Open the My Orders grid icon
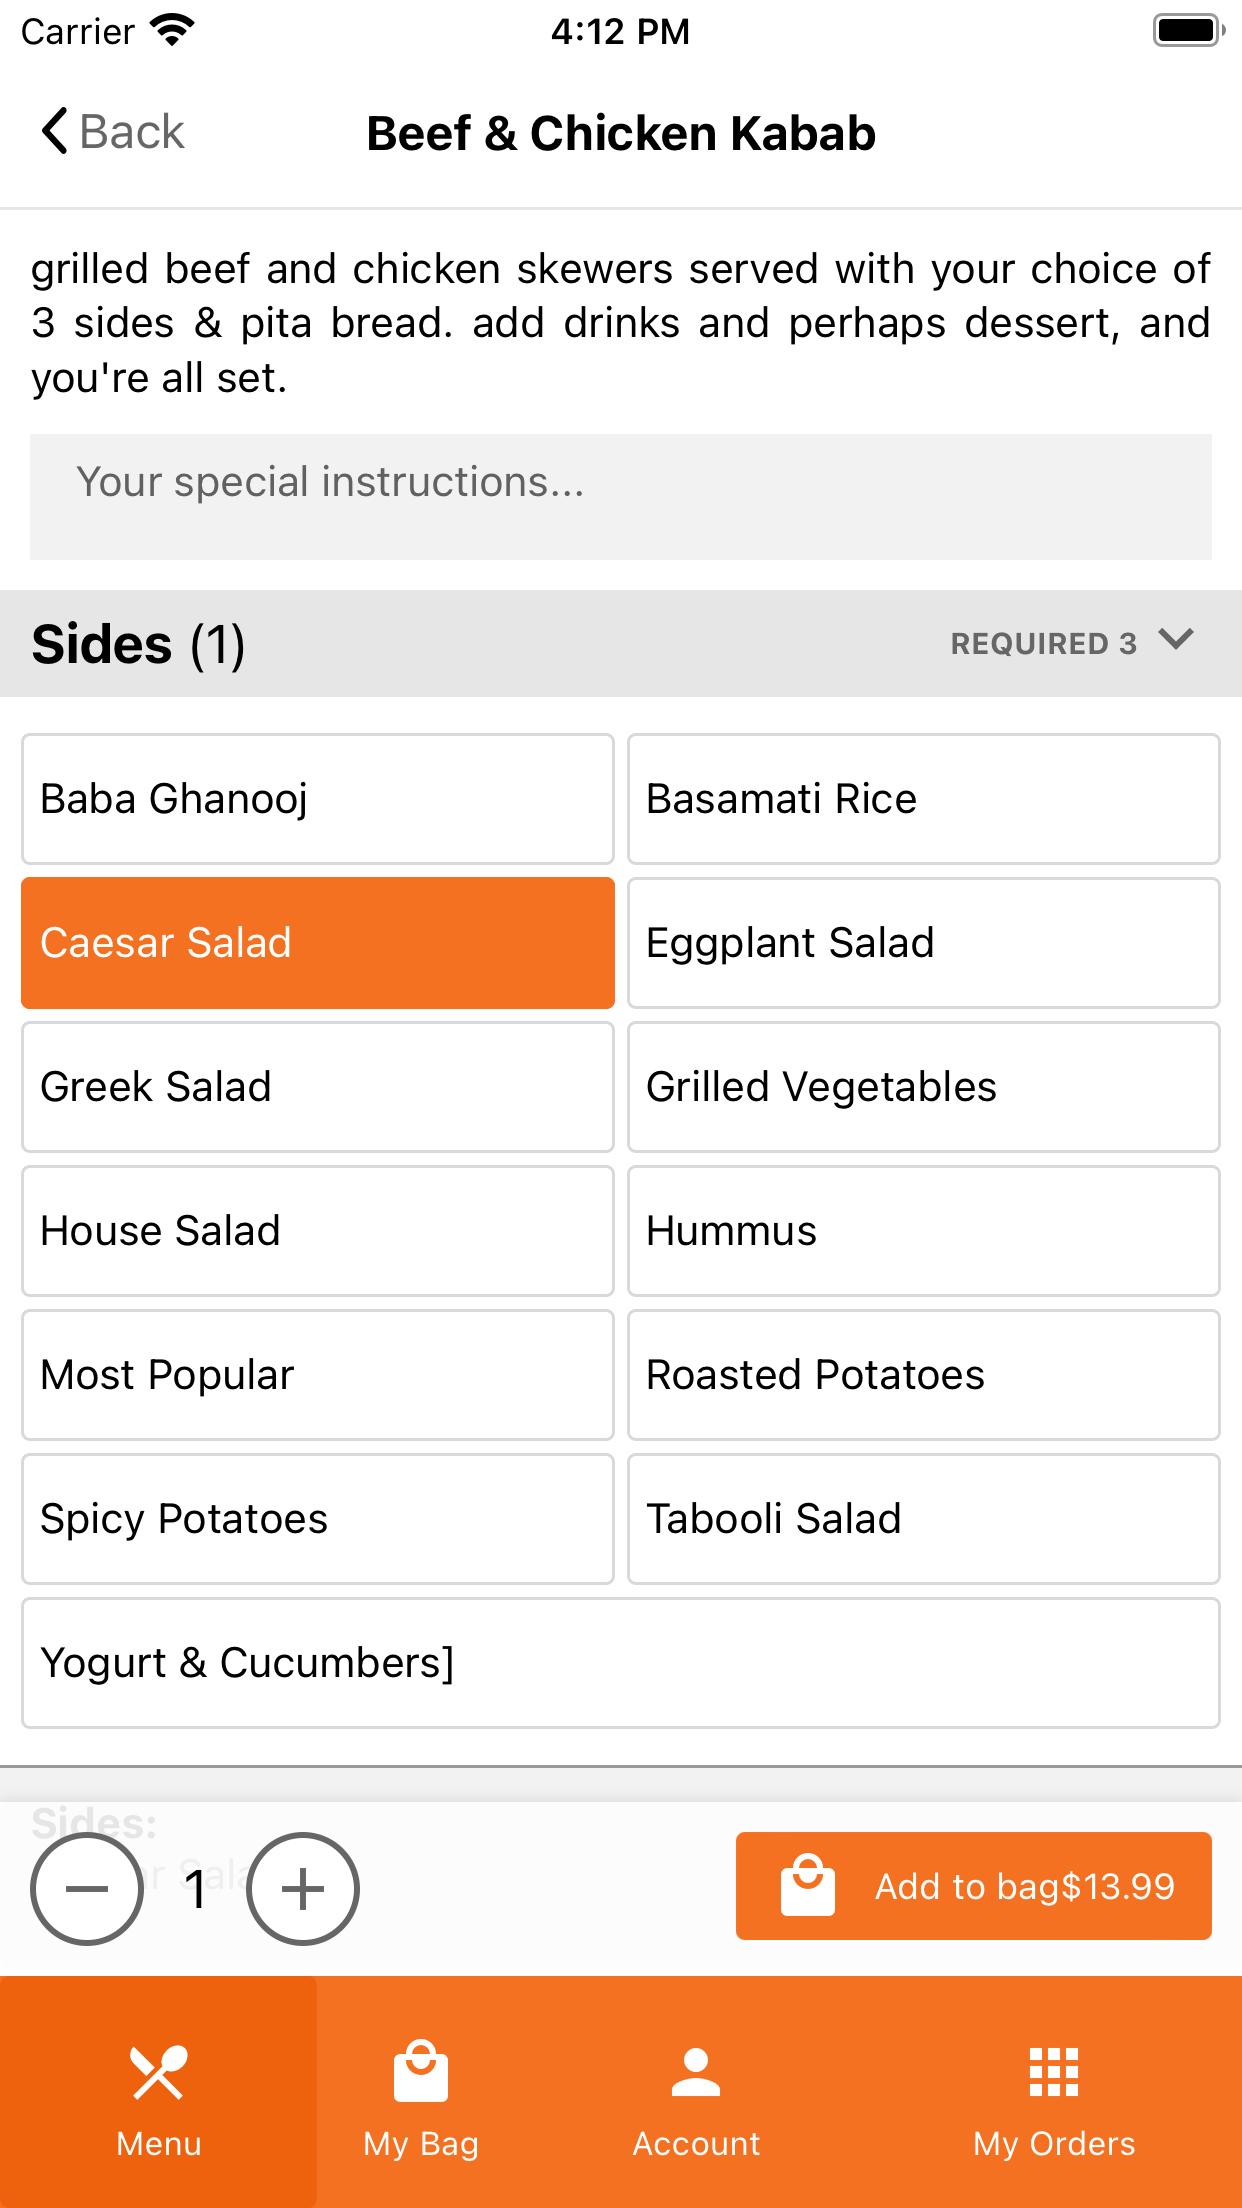 pyautogui.click(x=1054, y=2072)
